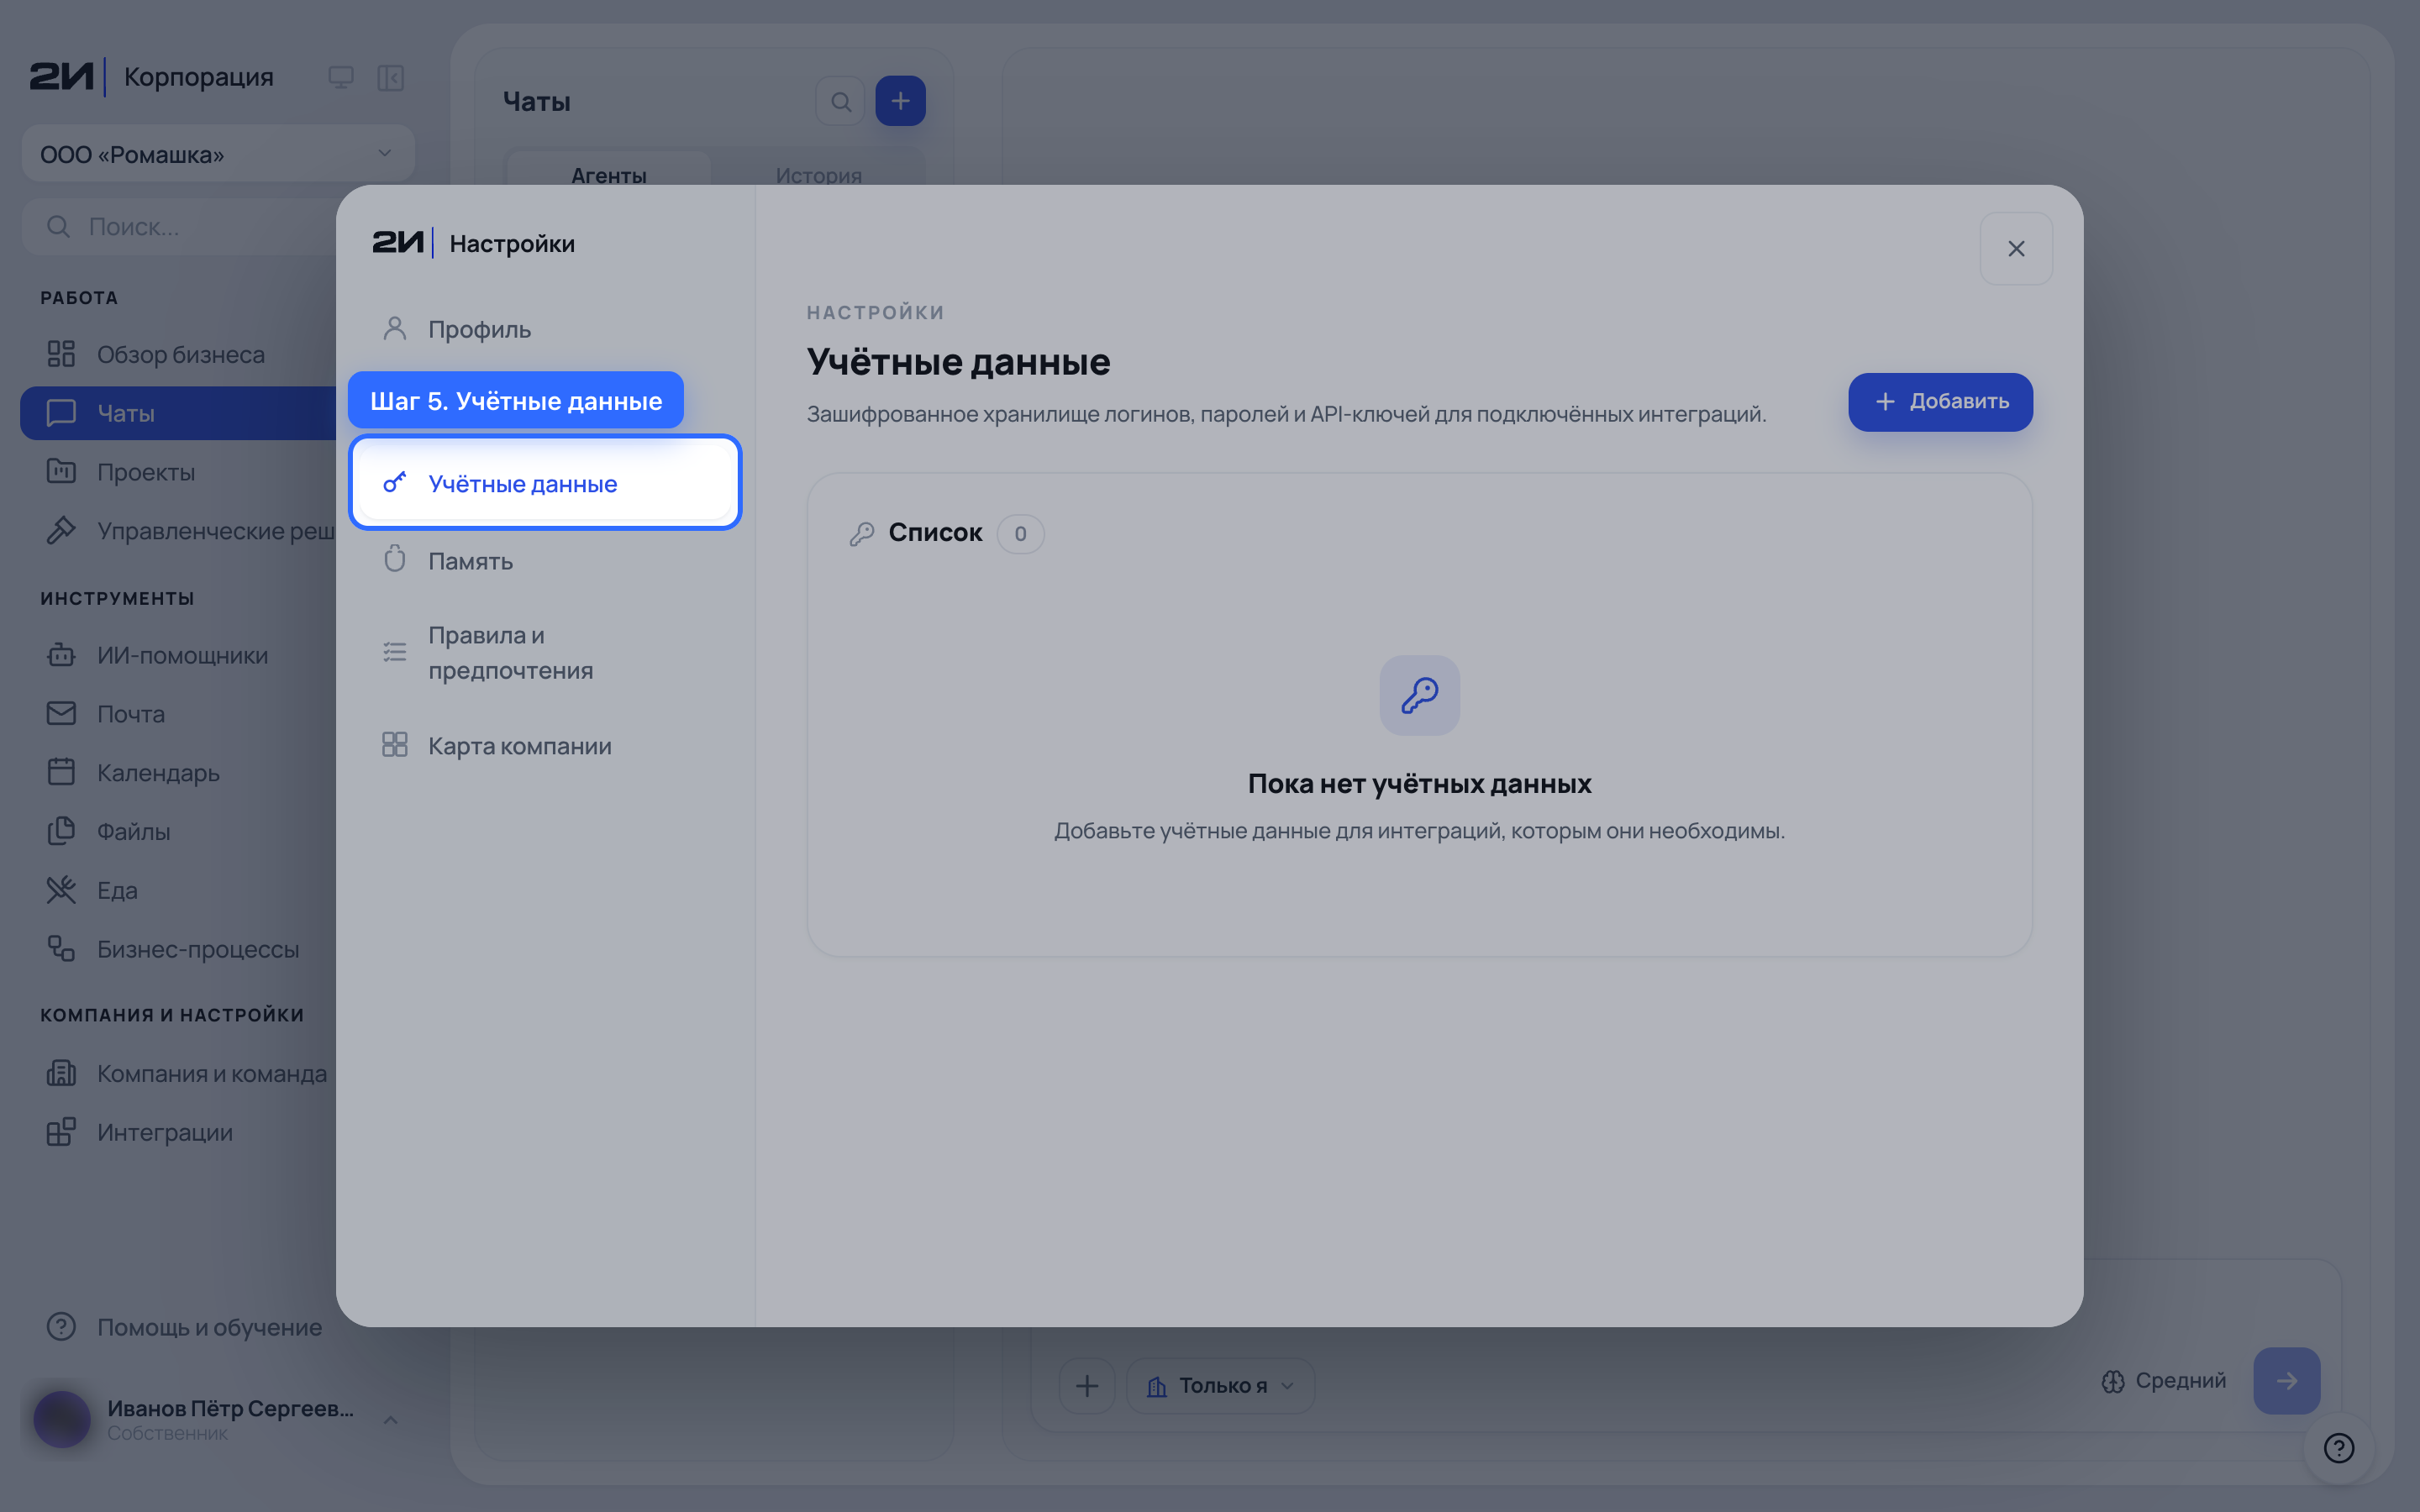
Task: Open Проекты in sidebar
Action: pos(180,472)
